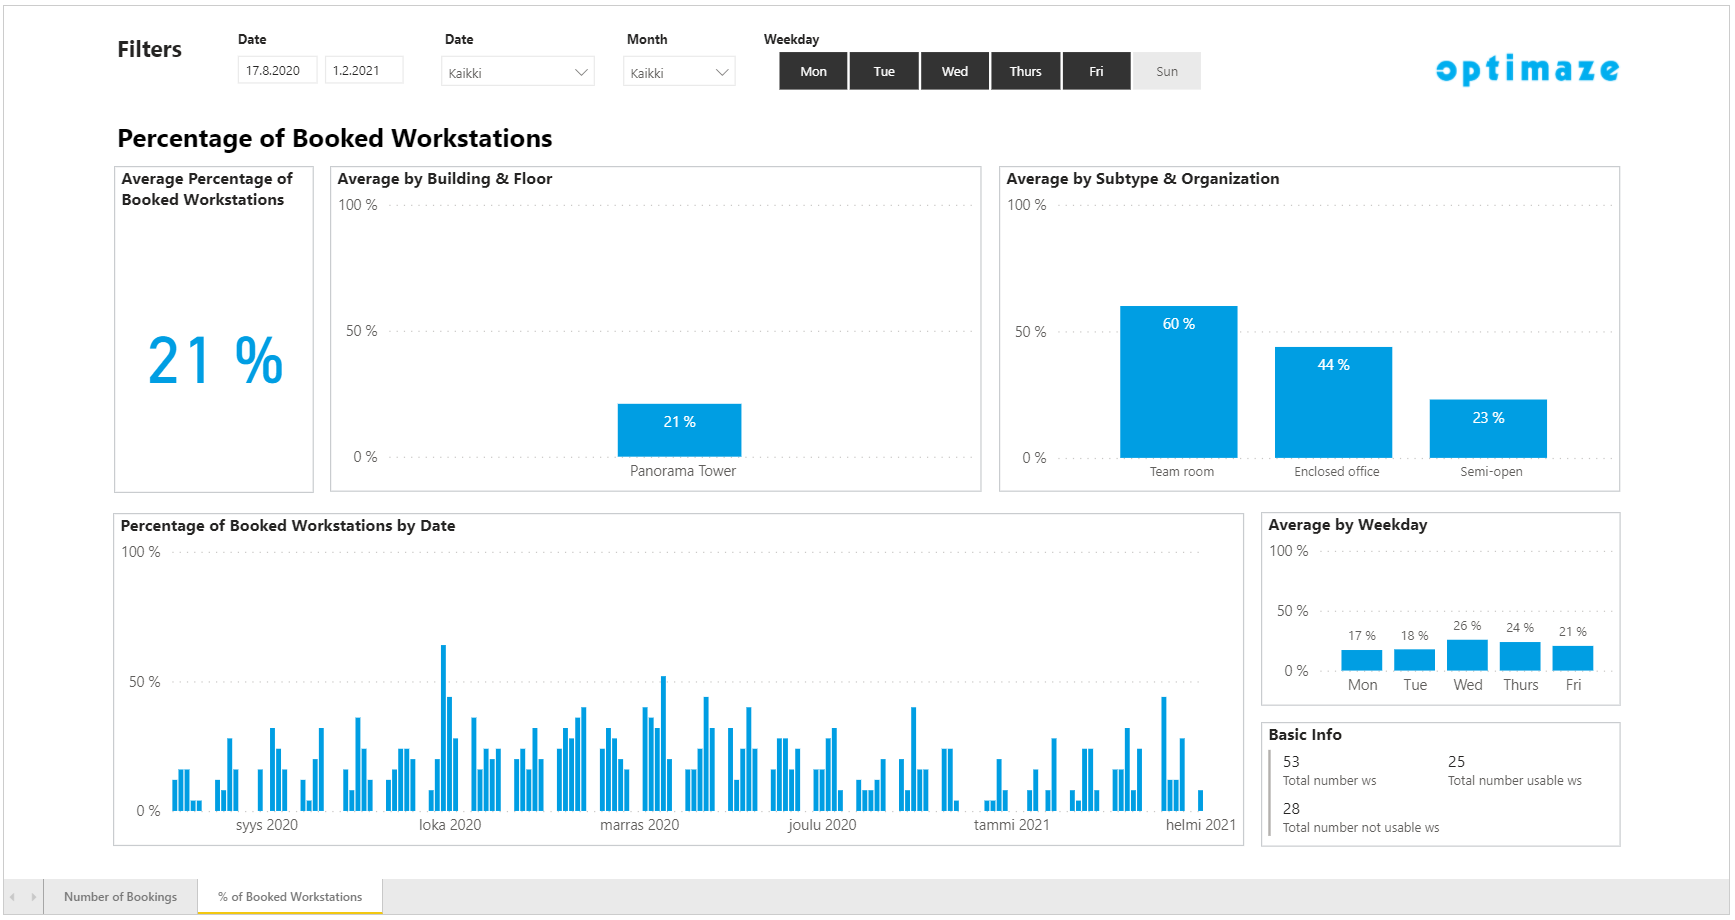Click the Optimaze logo
This screenshot has width=1735, height=920.
click(1527, 70)
